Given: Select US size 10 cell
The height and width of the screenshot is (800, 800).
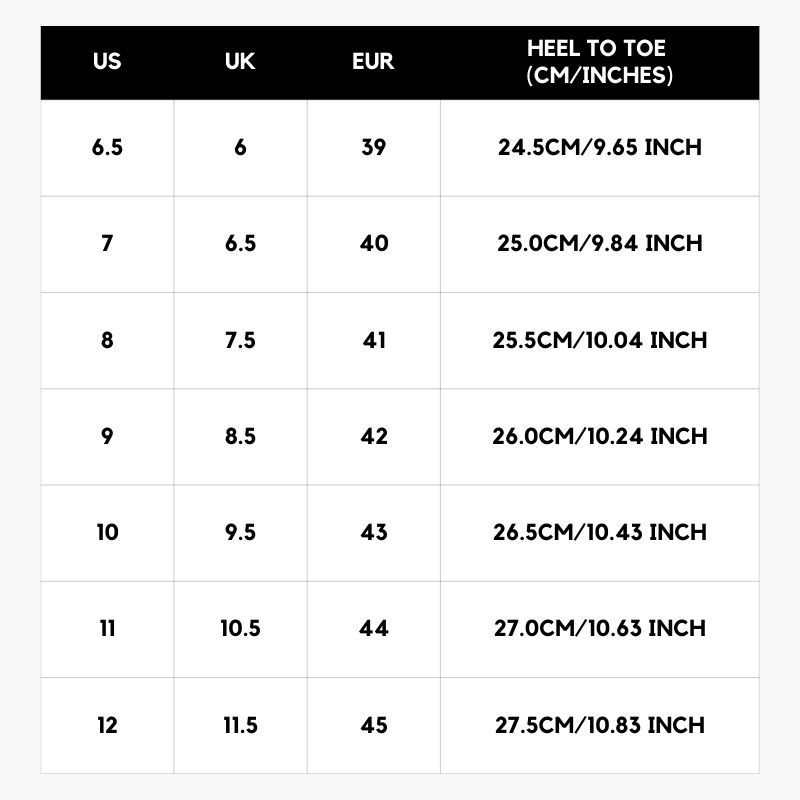Looking at the screenshot, I should 107,533.
